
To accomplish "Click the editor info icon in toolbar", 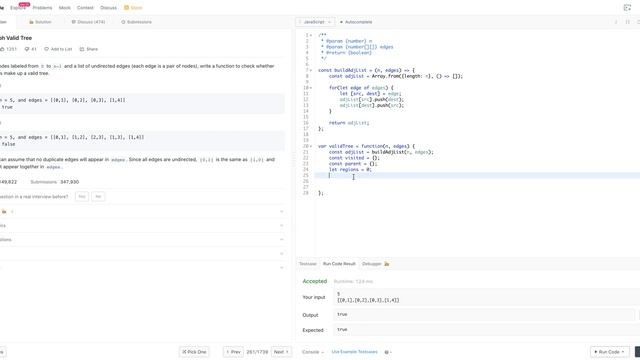I will point(616,22).
